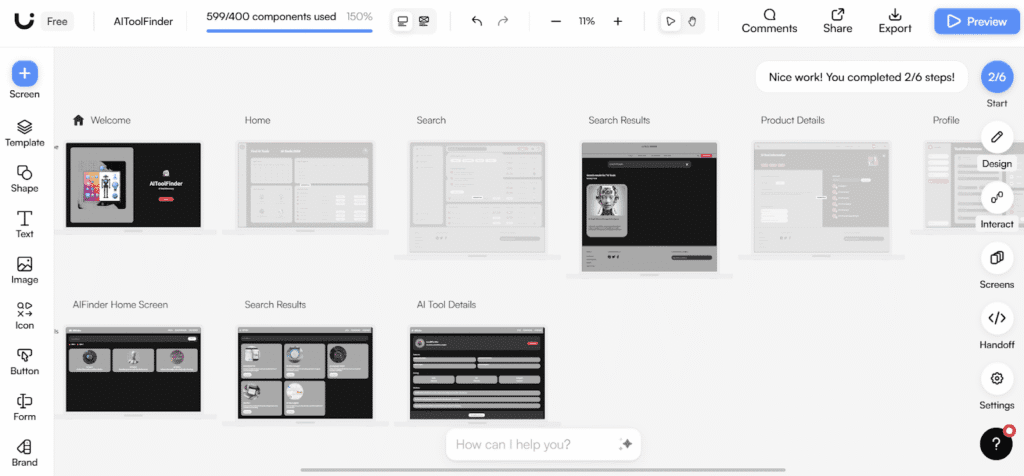Click the add Screen plus button
Screen dimensions: 1024x476
(25, 73)
